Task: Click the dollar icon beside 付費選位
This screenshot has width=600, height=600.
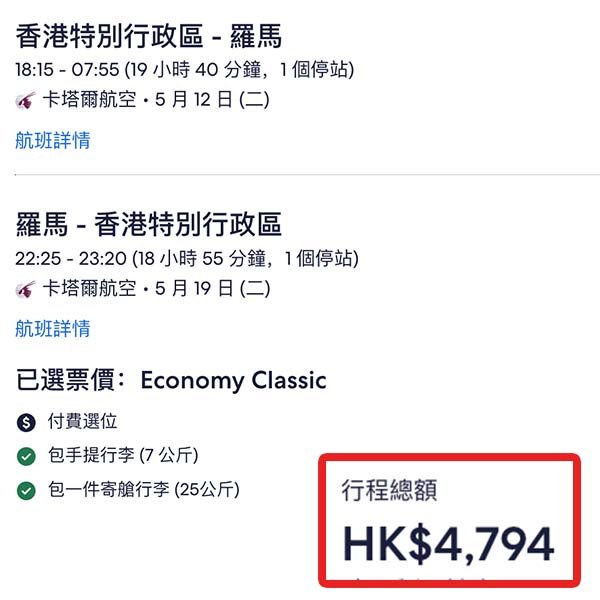Action: click(26, 422)
